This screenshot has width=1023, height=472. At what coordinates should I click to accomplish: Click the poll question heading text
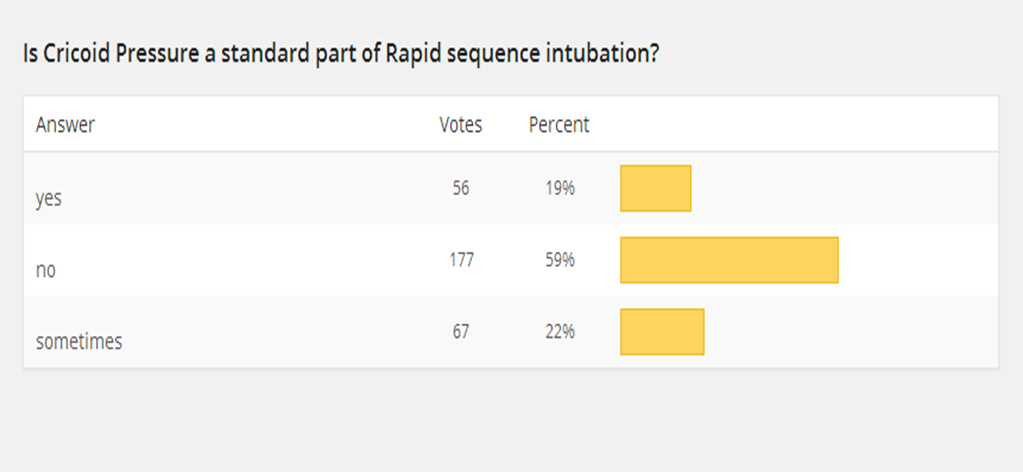click(x=340, y=54)
